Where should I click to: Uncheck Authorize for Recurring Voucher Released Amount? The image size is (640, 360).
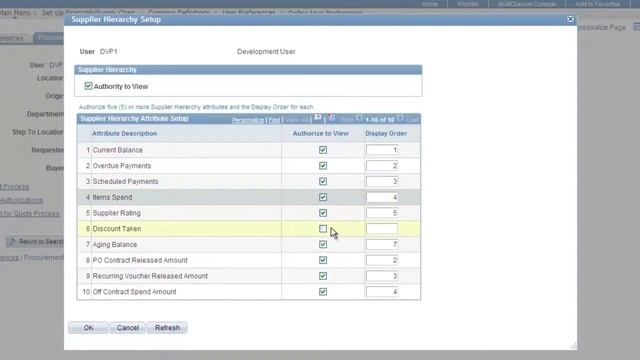323,276
